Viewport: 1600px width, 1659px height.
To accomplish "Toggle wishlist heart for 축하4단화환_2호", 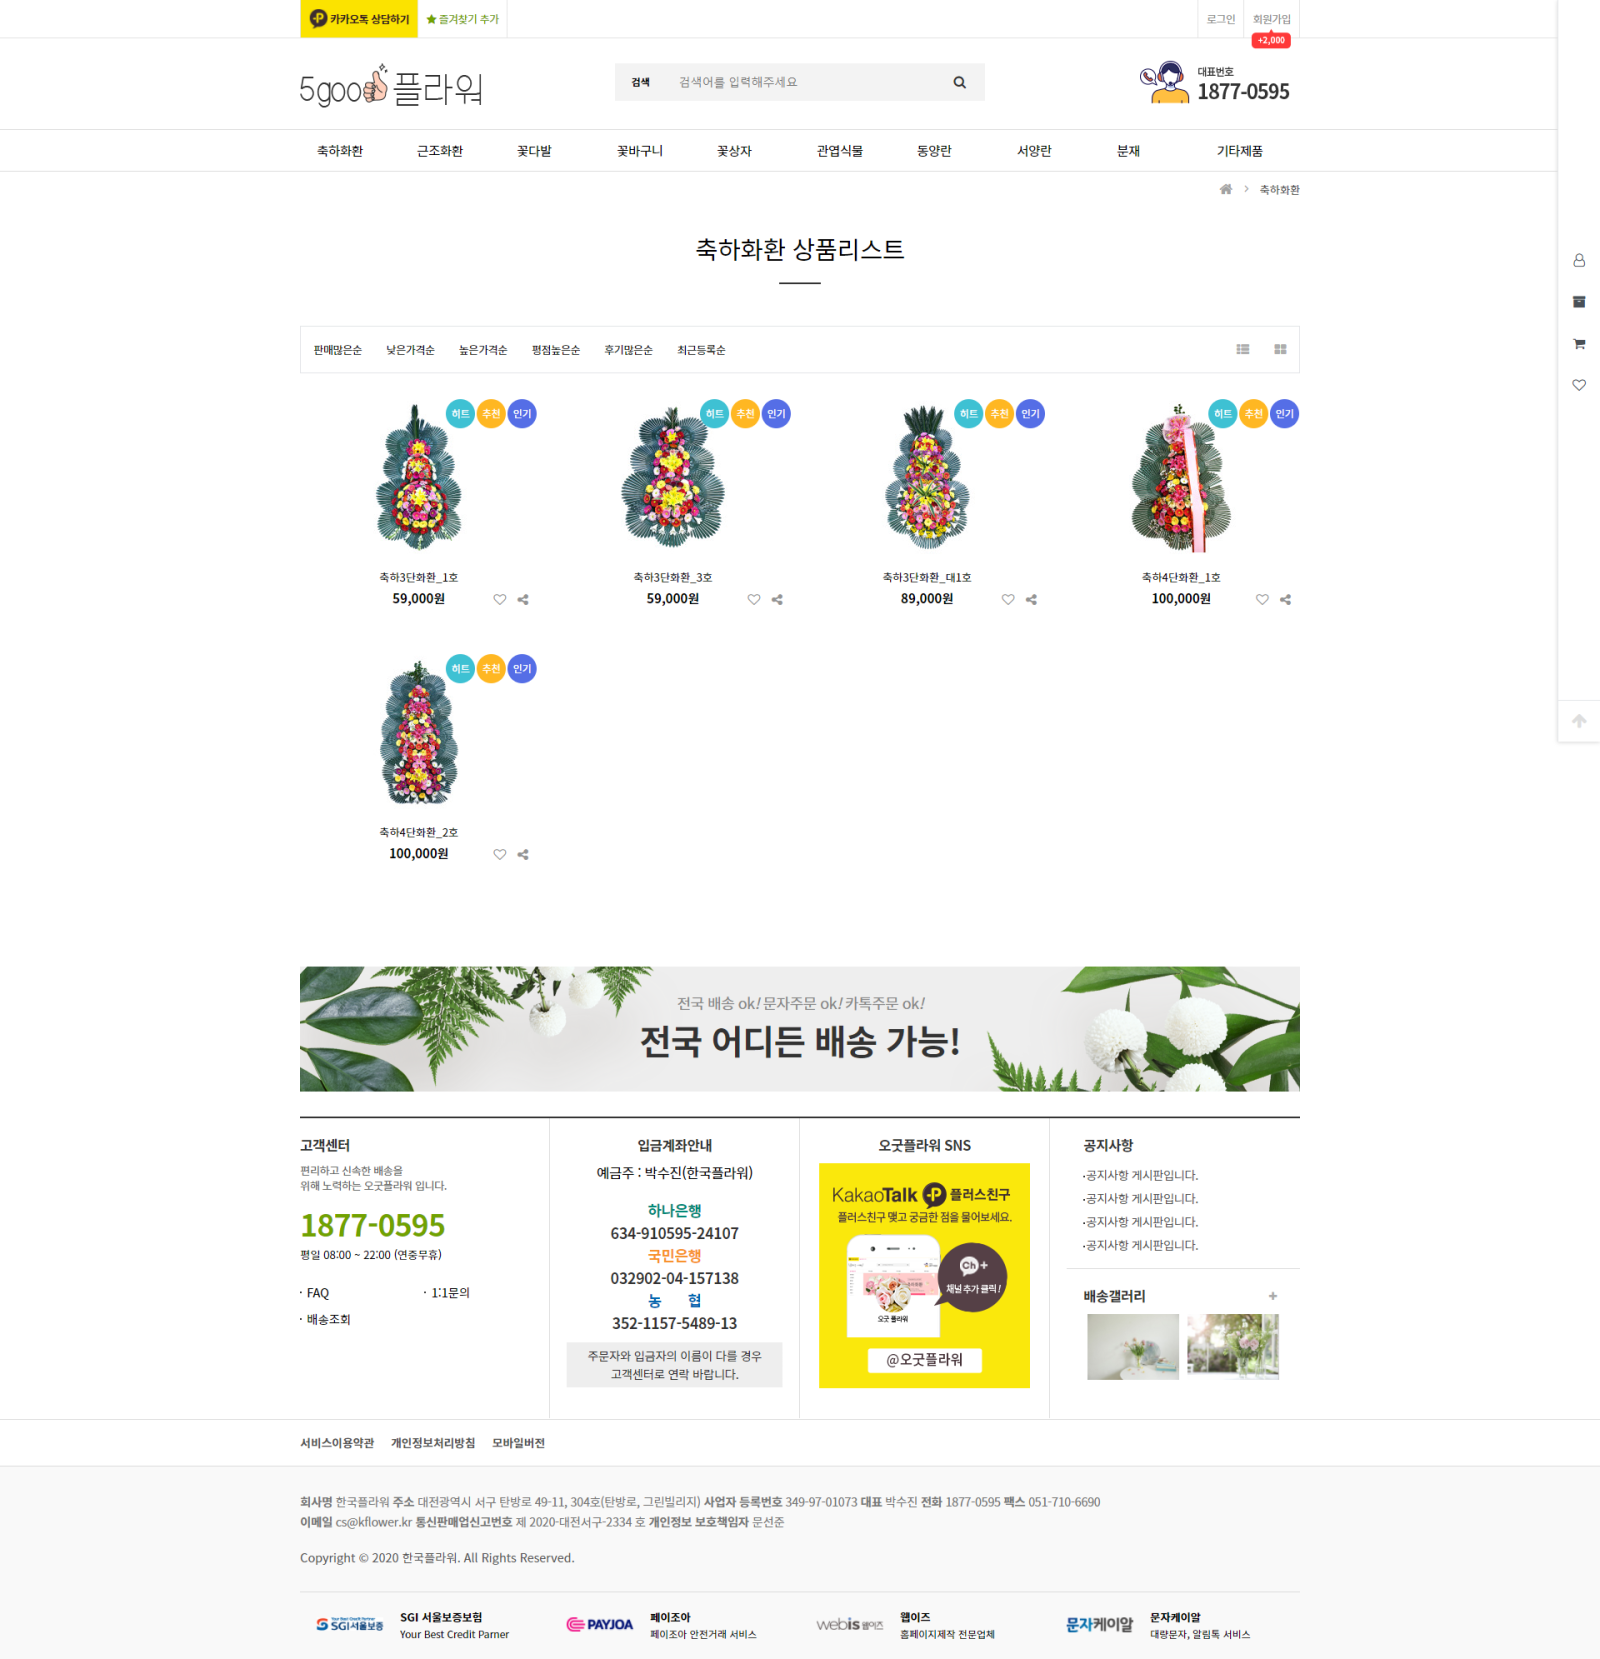I will click(500, 855).
